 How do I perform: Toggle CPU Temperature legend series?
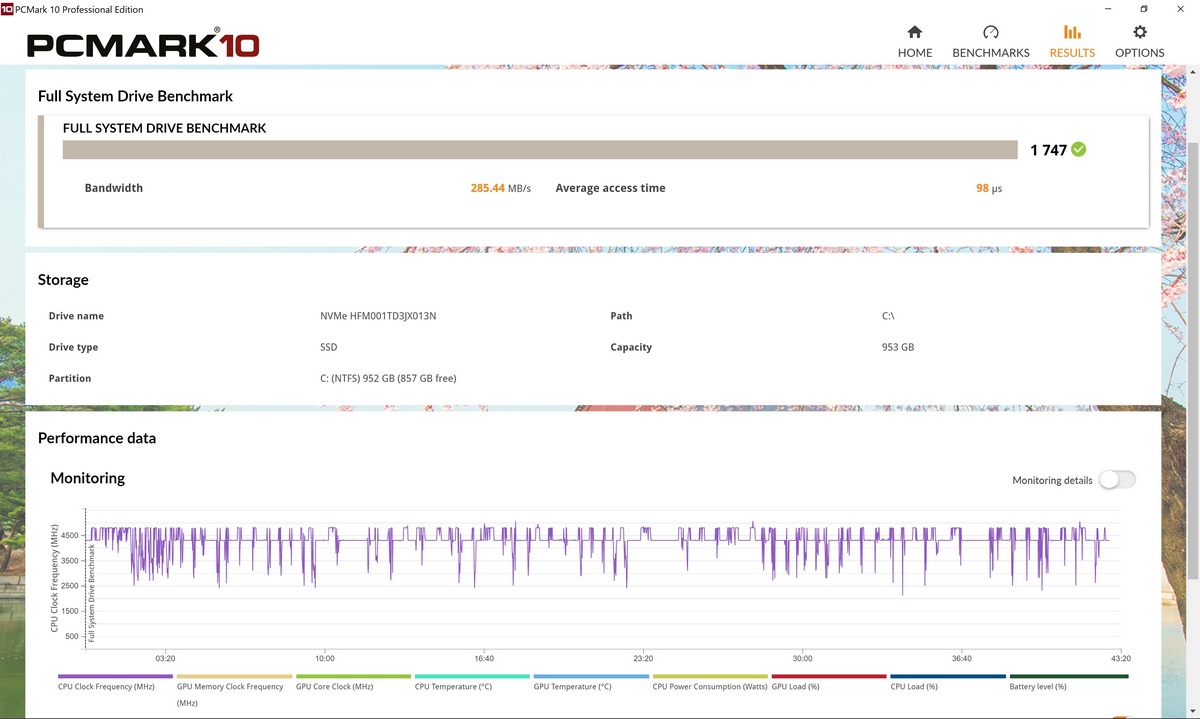453,687
